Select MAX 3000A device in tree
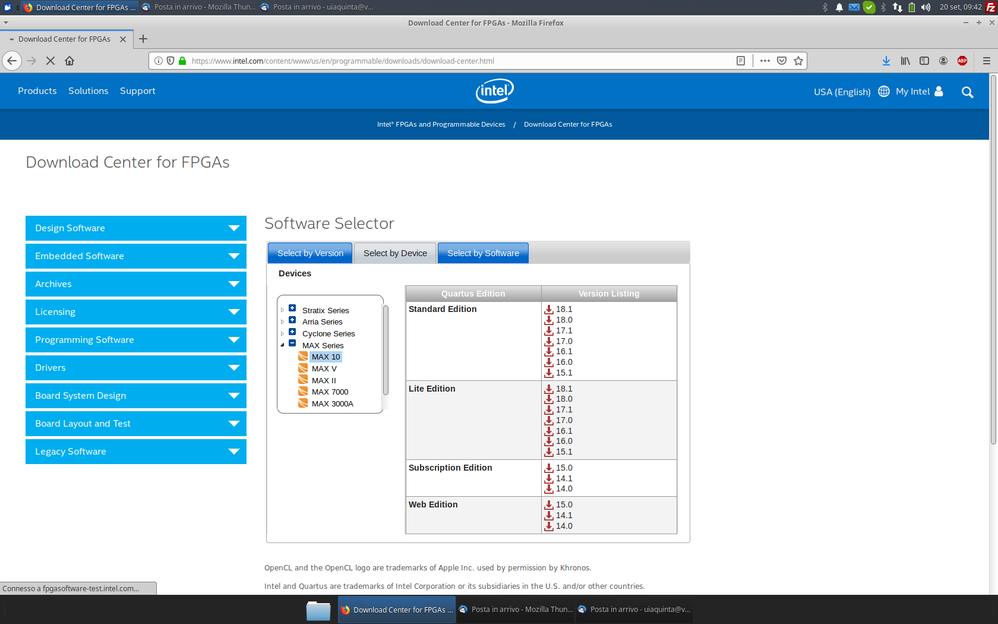This screenshot has width=998, height=624. [332, 404]
